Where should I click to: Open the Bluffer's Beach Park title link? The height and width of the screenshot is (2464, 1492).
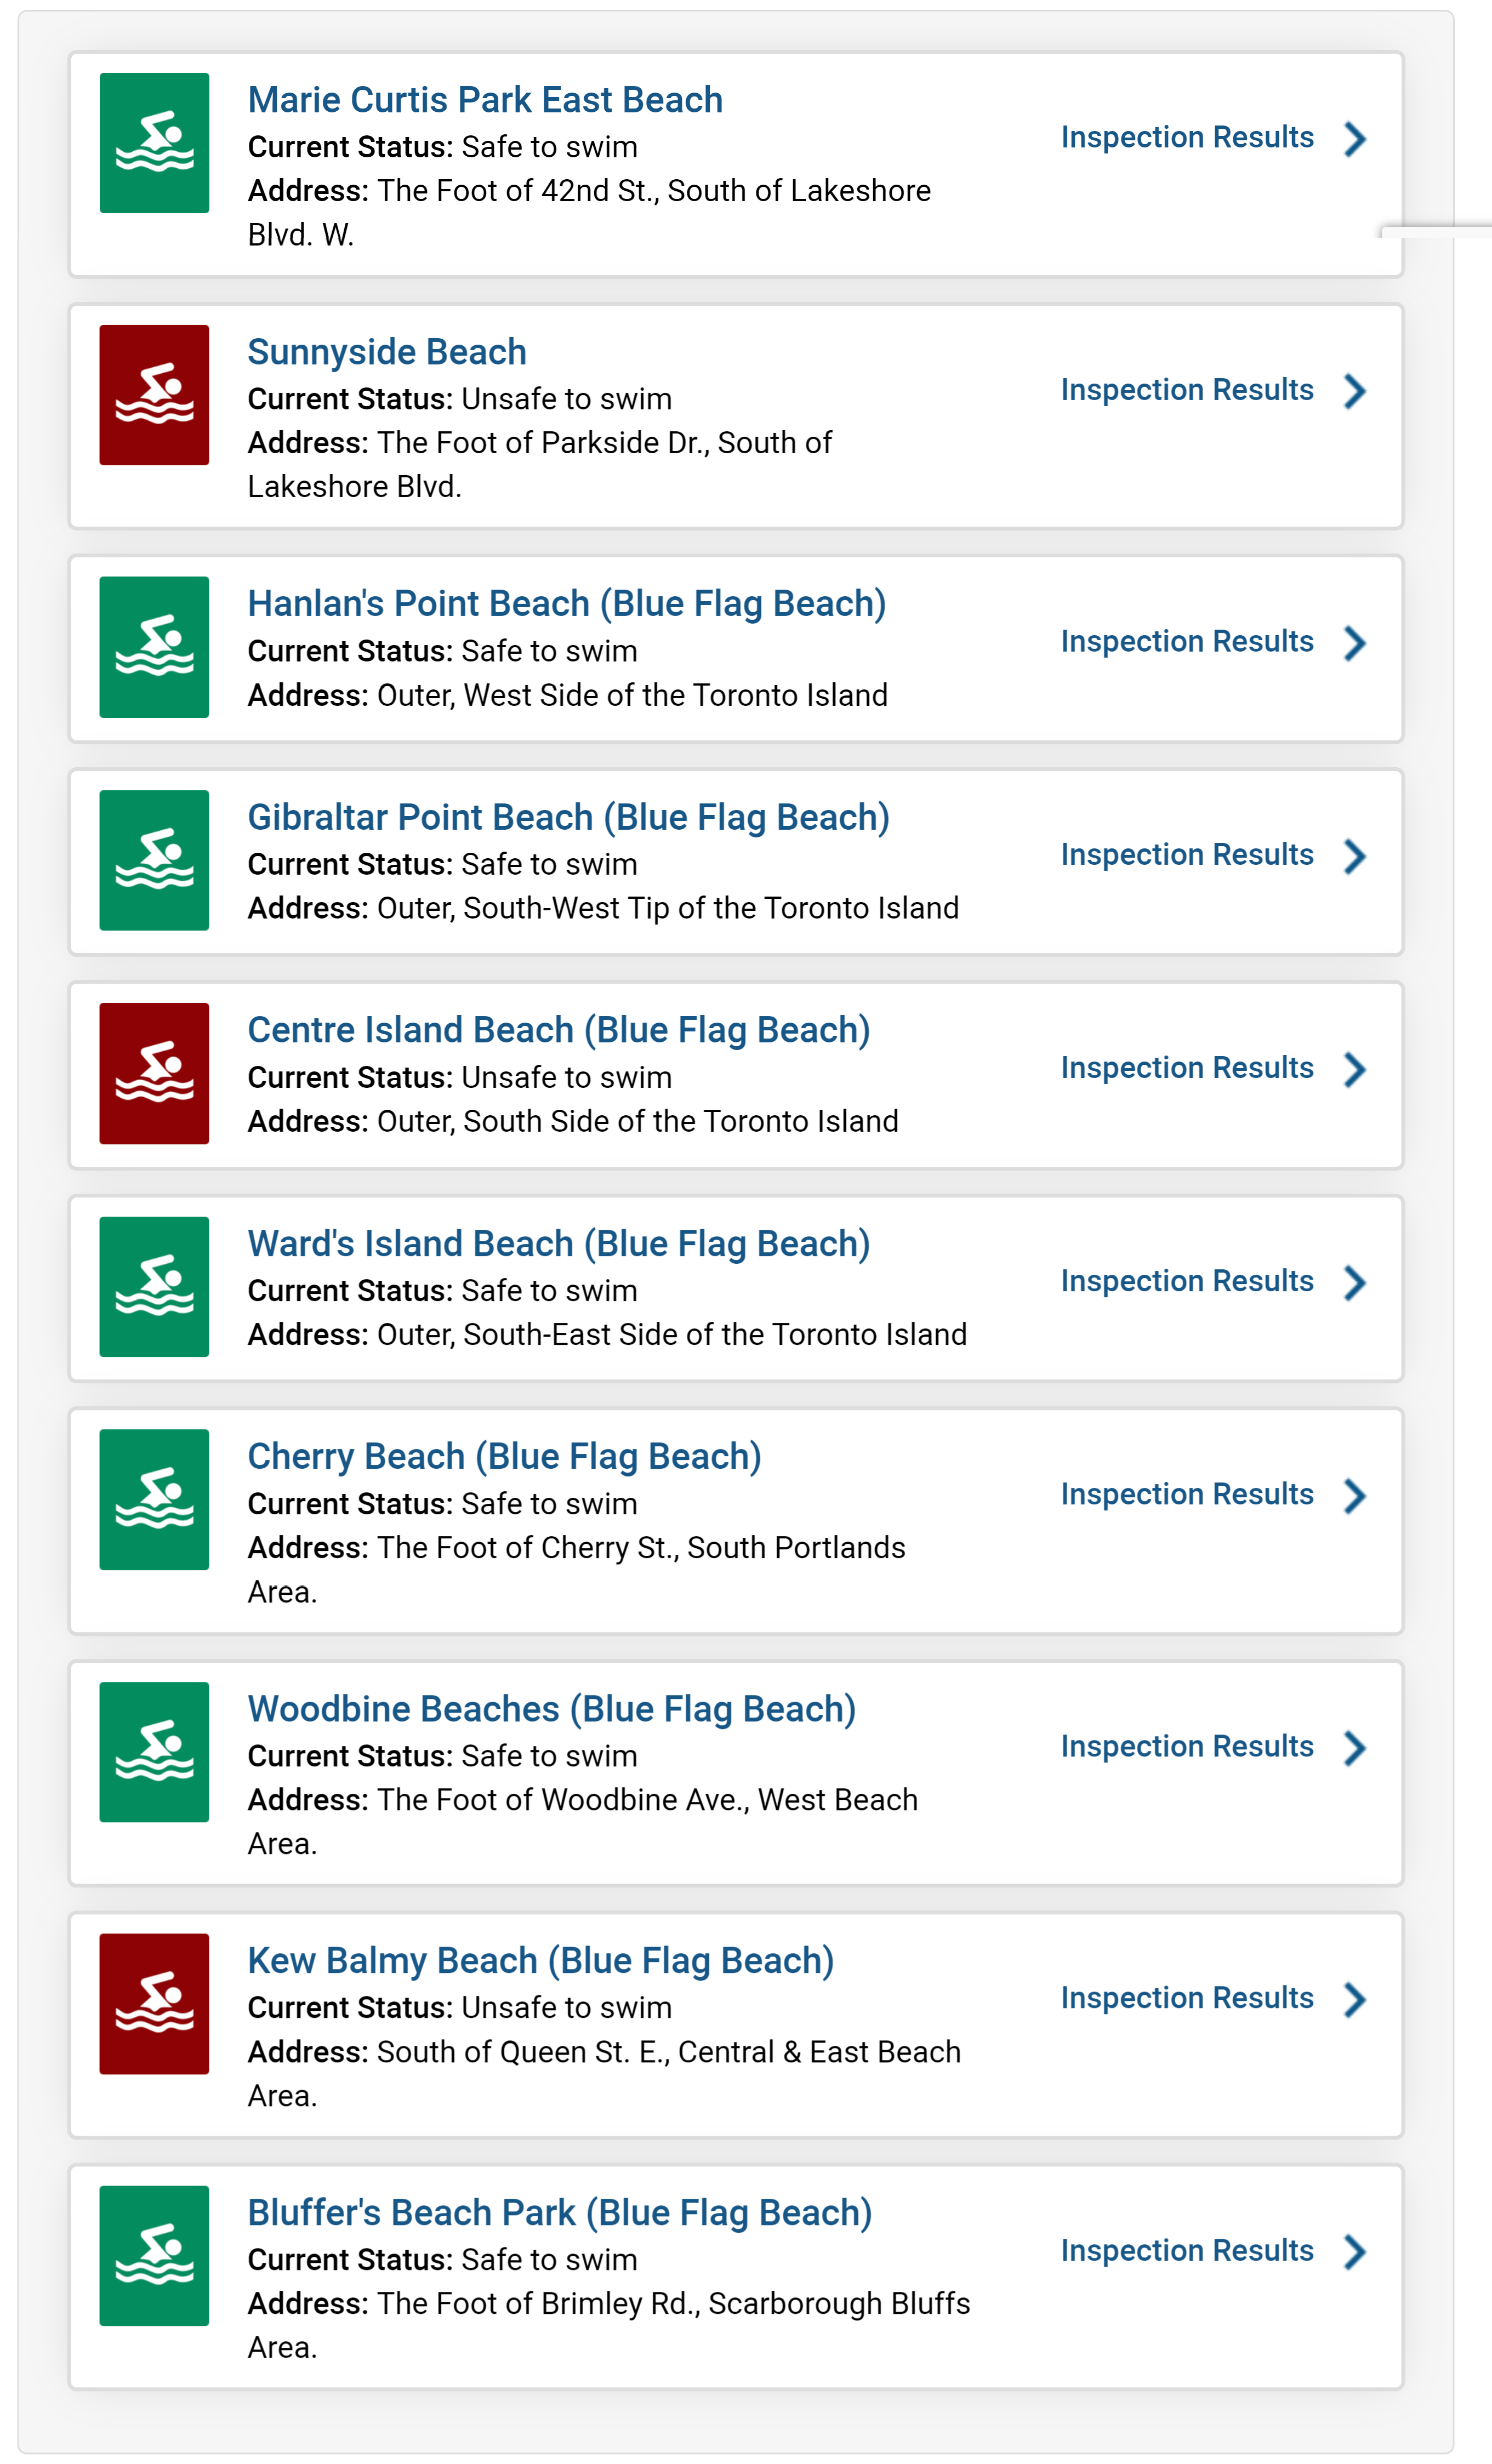click(559, 2213)
